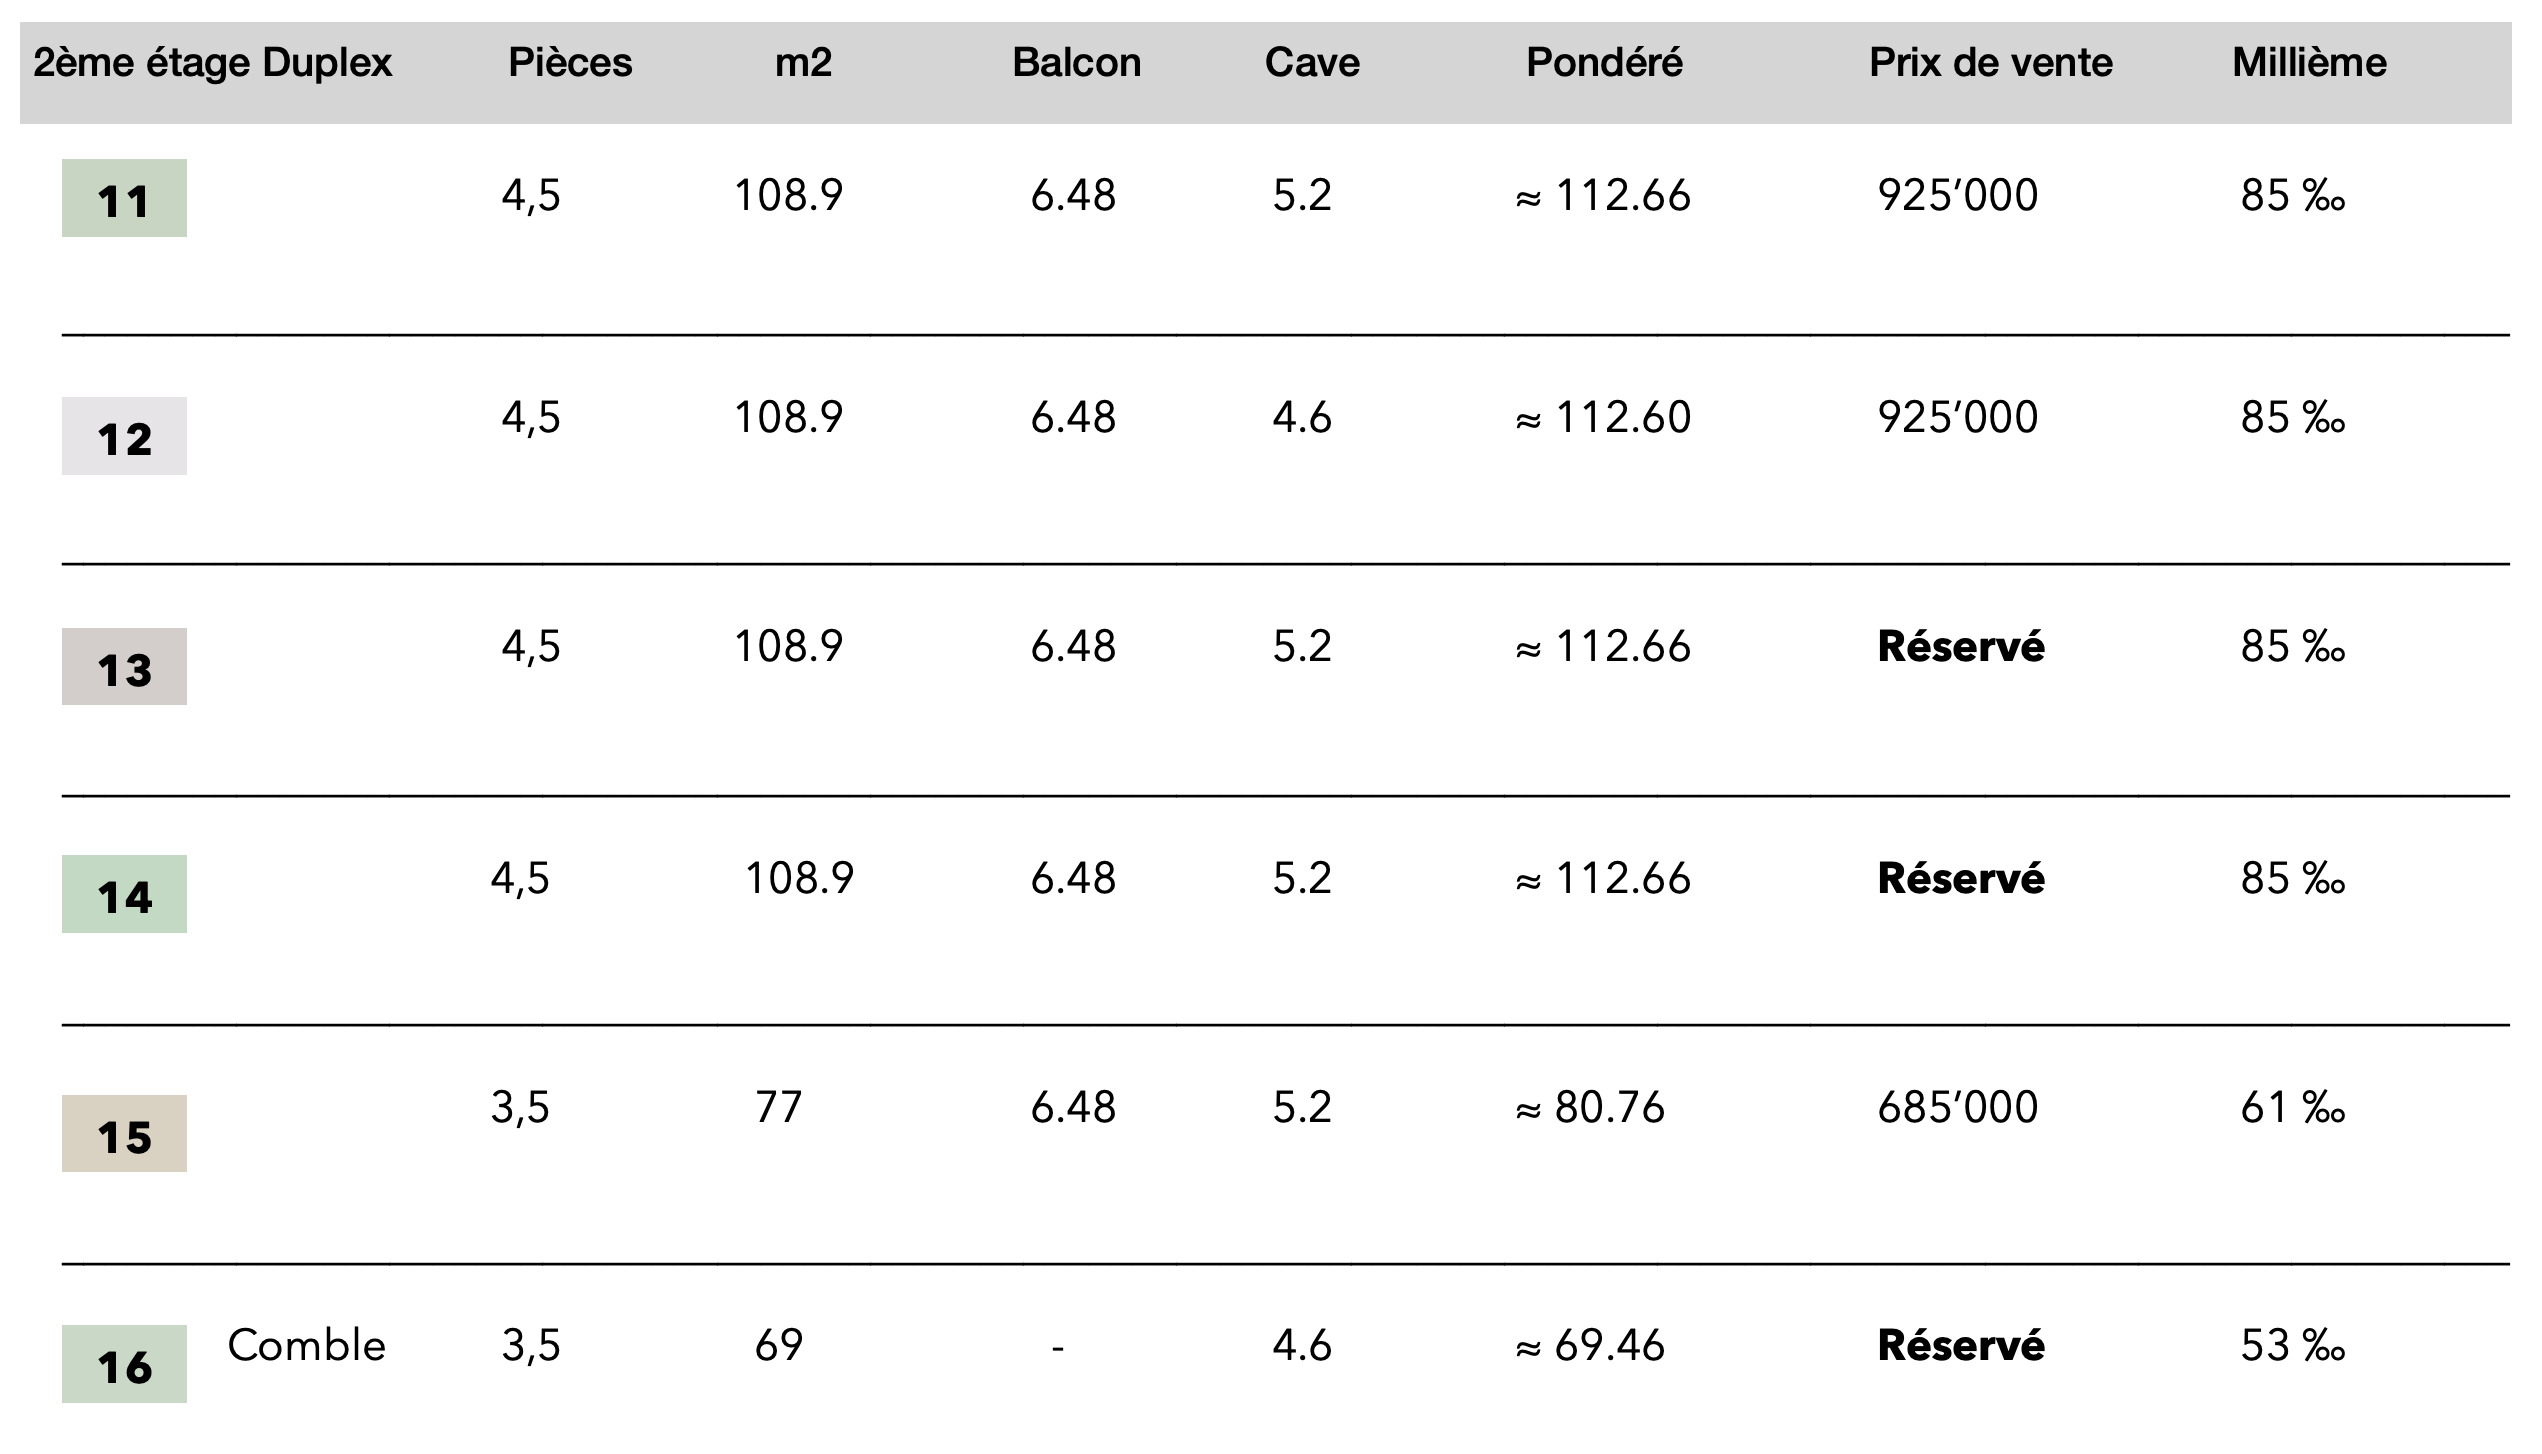Click the Pièces column header
This screenshot has width=2542, height=1454.
click(570, 63)
